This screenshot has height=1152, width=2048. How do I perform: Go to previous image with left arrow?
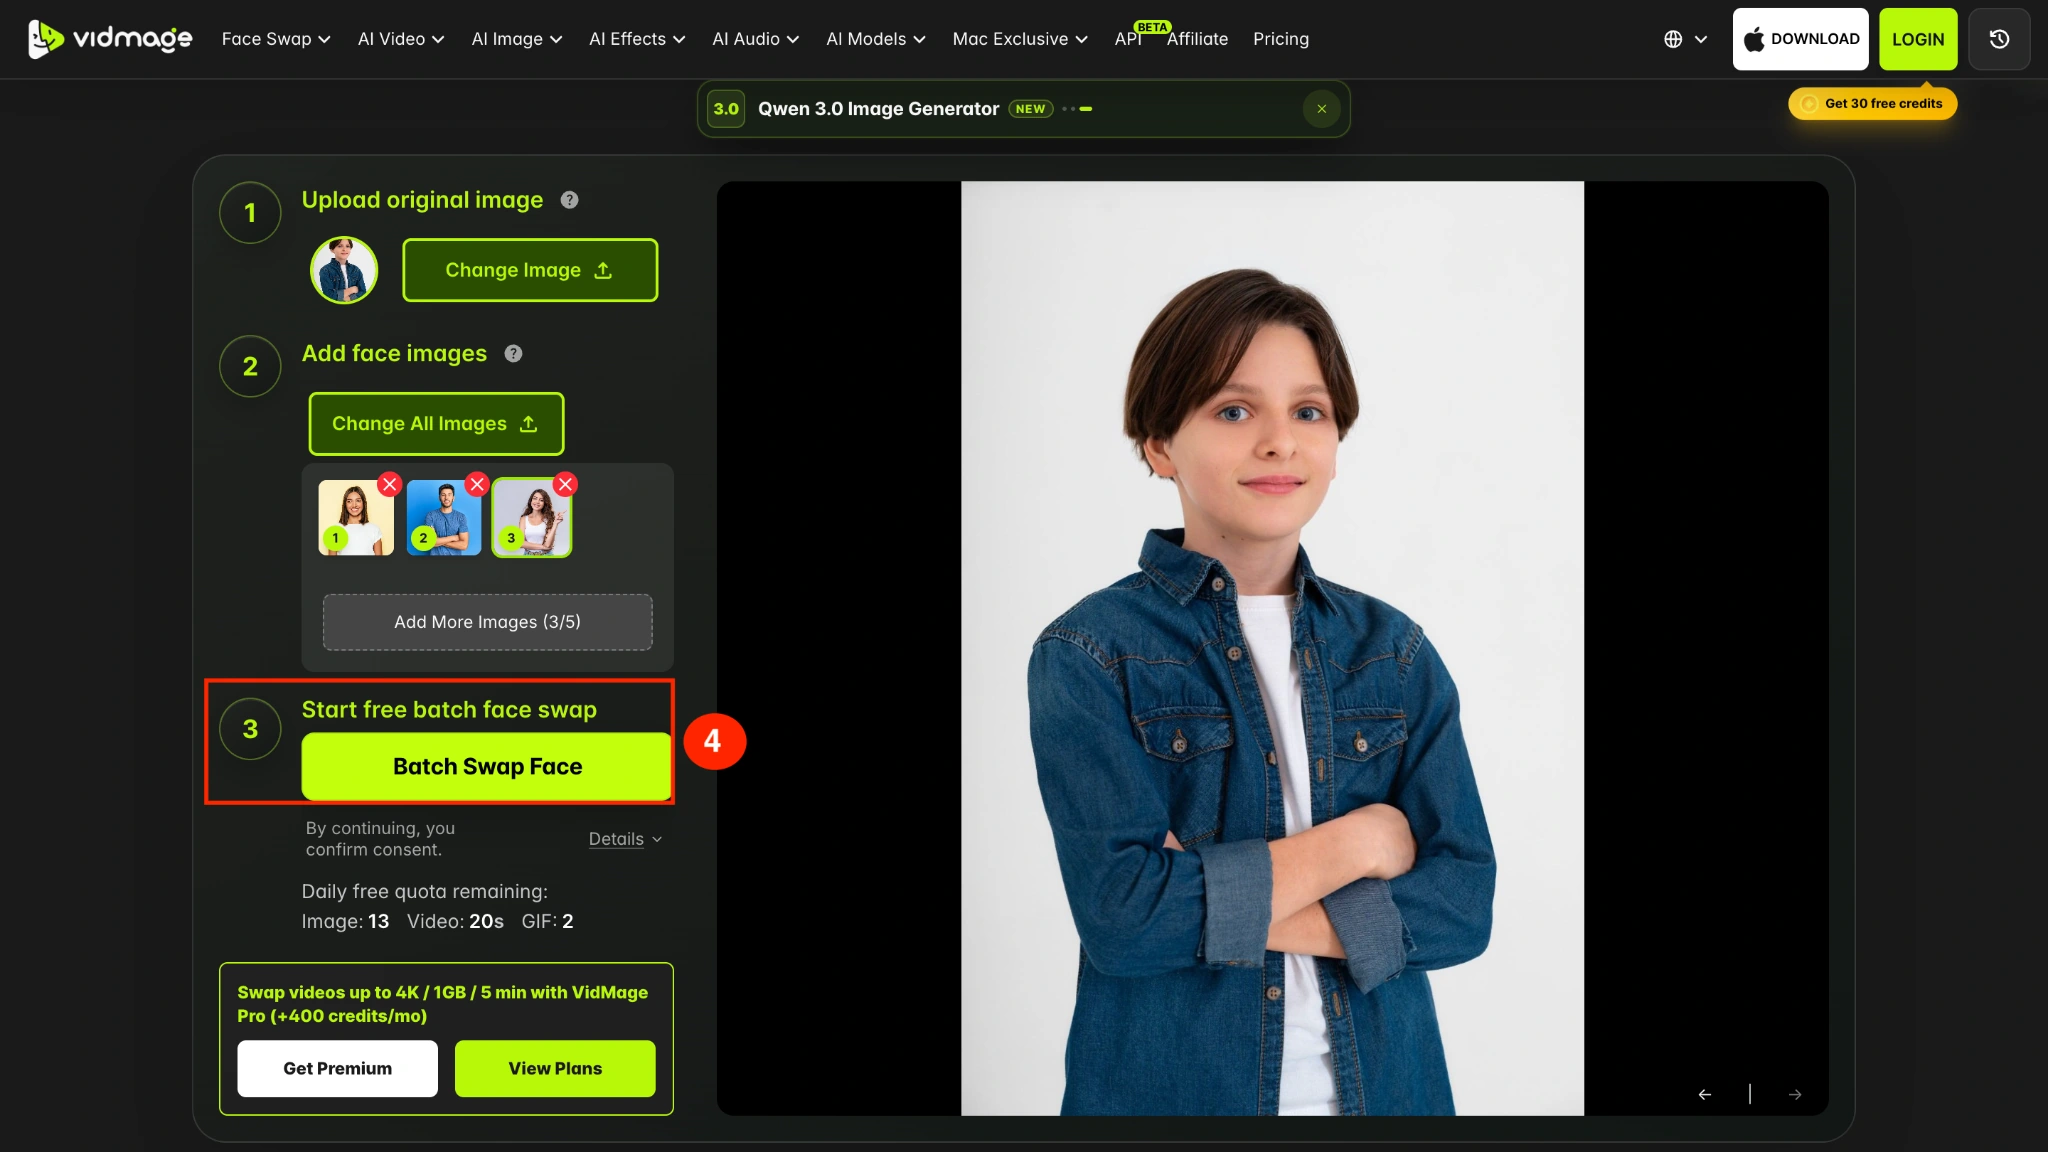1704,1094
